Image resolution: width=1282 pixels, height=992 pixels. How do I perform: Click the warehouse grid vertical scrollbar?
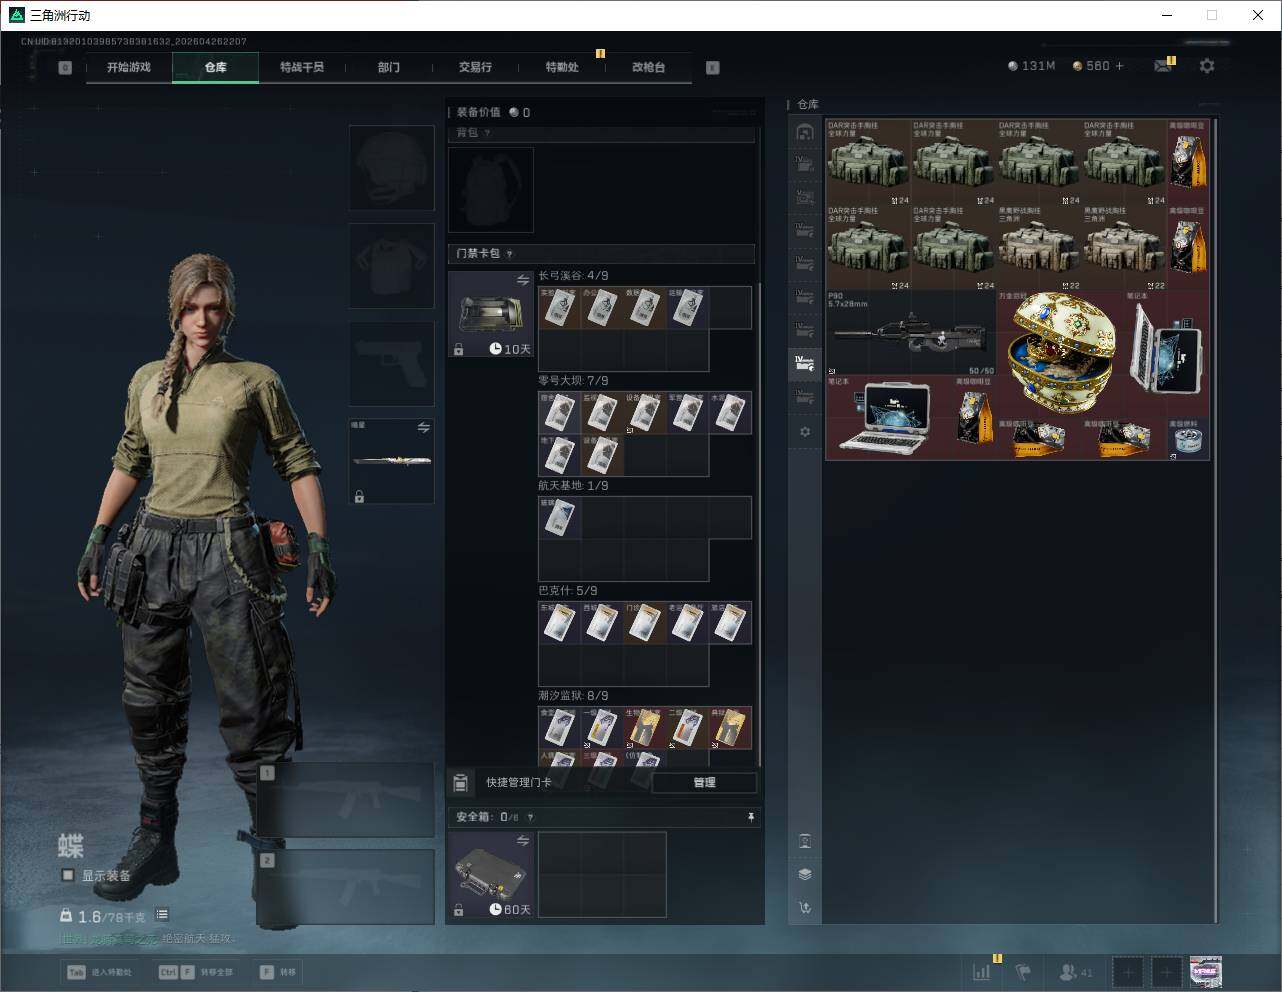(1215, 520)
